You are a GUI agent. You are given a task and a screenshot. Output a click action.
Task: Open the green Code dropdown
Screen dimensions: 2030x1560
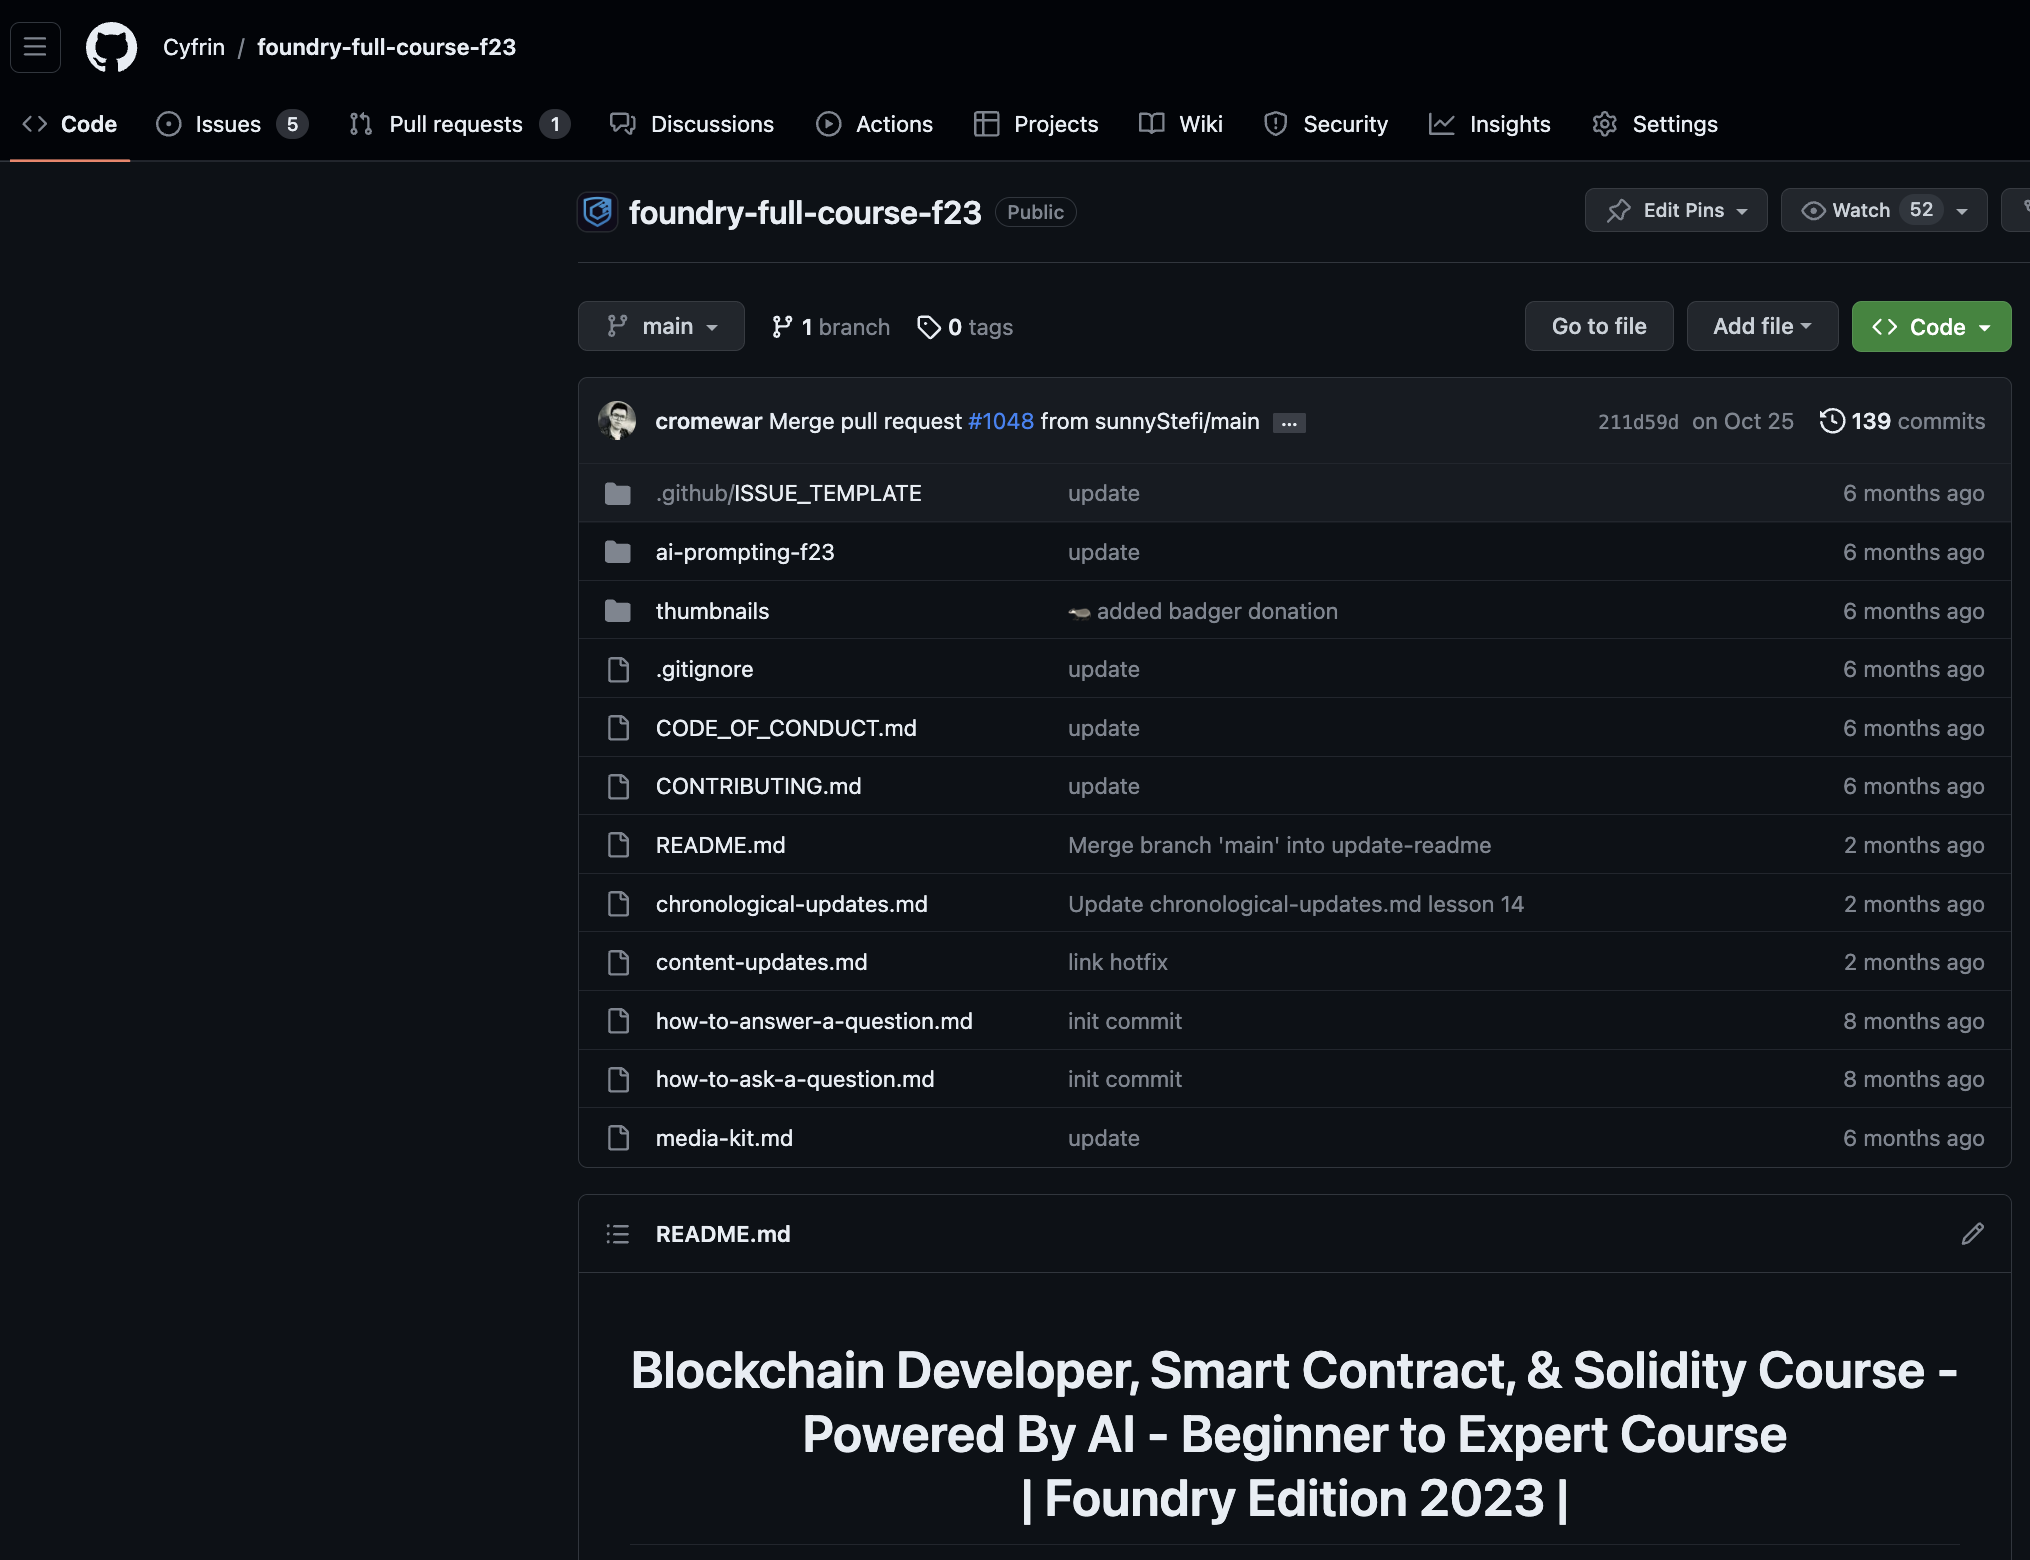click(1931, 326)
